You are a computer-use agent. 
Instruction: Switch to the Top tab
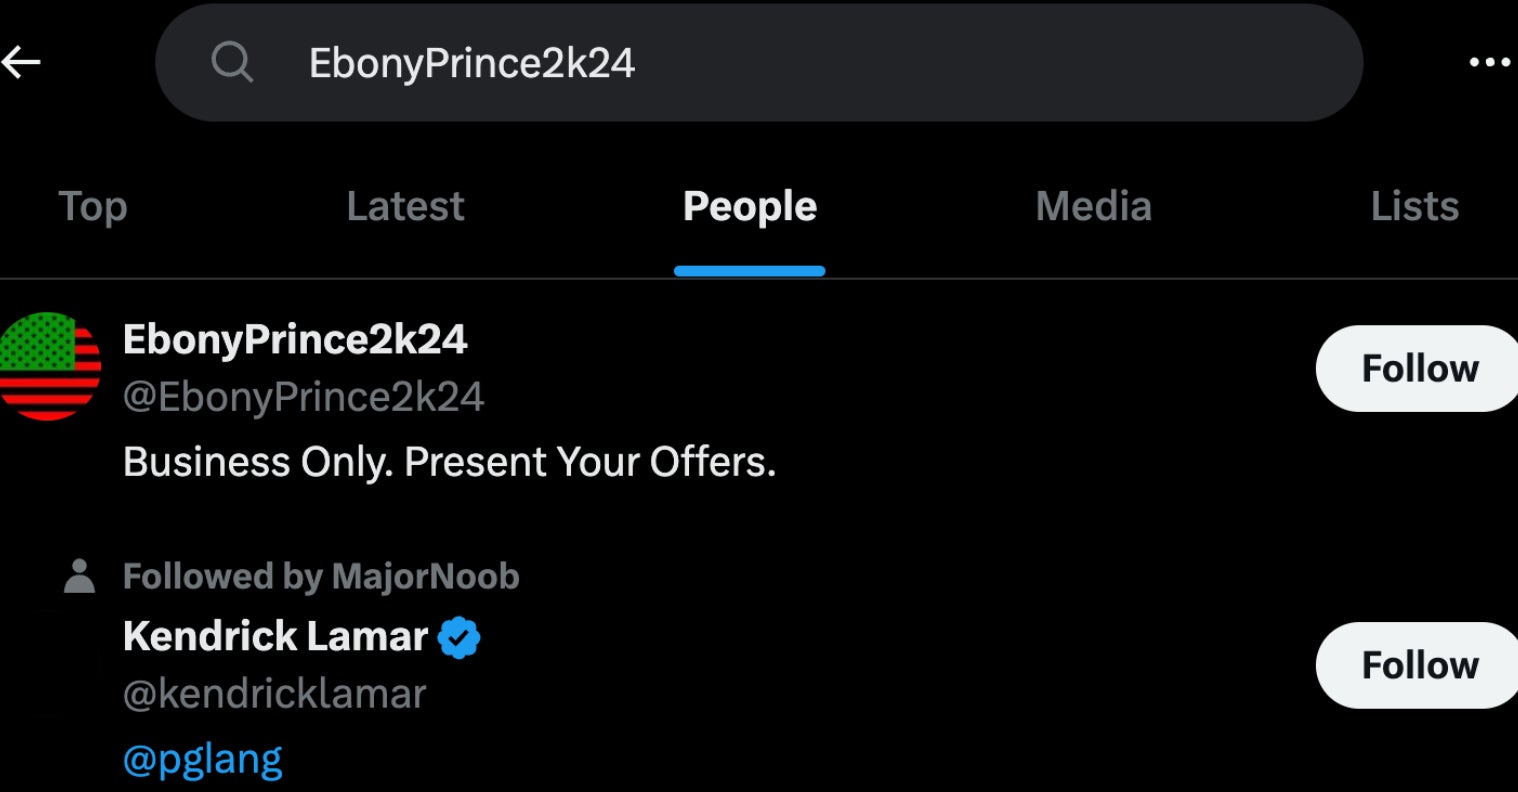pos(93,207)
